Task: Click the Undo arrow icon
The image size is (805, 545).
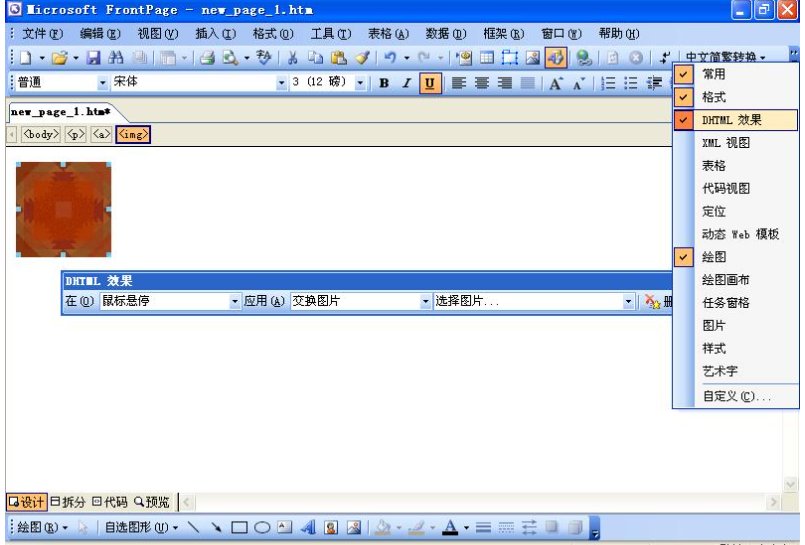Action: point(390,57)
